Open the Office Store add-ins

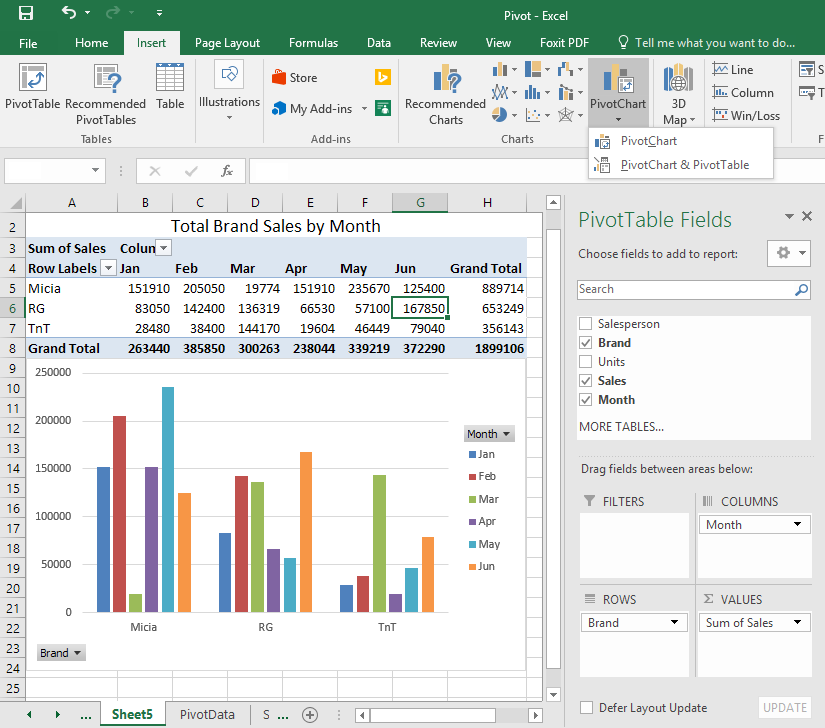(x=295, y=78)
